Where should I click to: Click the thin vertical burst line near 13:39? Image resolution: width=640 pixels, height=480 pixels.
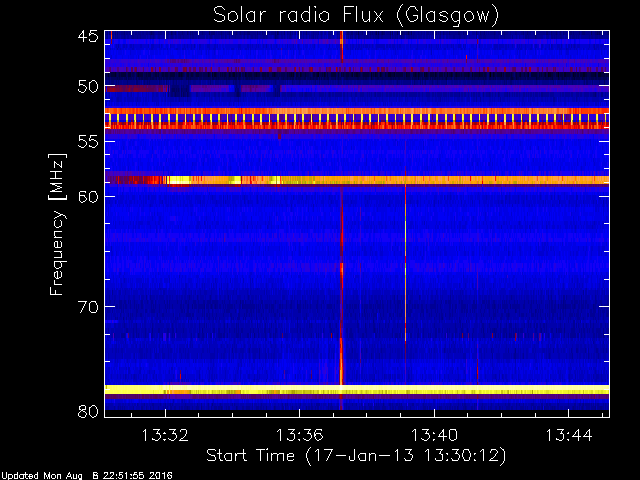pyautogui.click(x=405, y=261)
